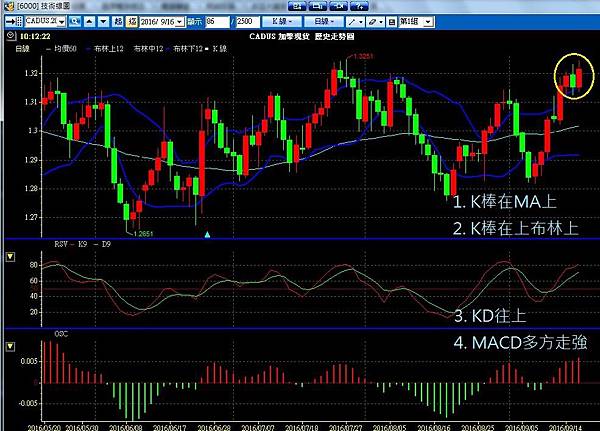This screenshot has height=431, width=600.
Task: Click the RSV indicator label
Action: point(60,244)
